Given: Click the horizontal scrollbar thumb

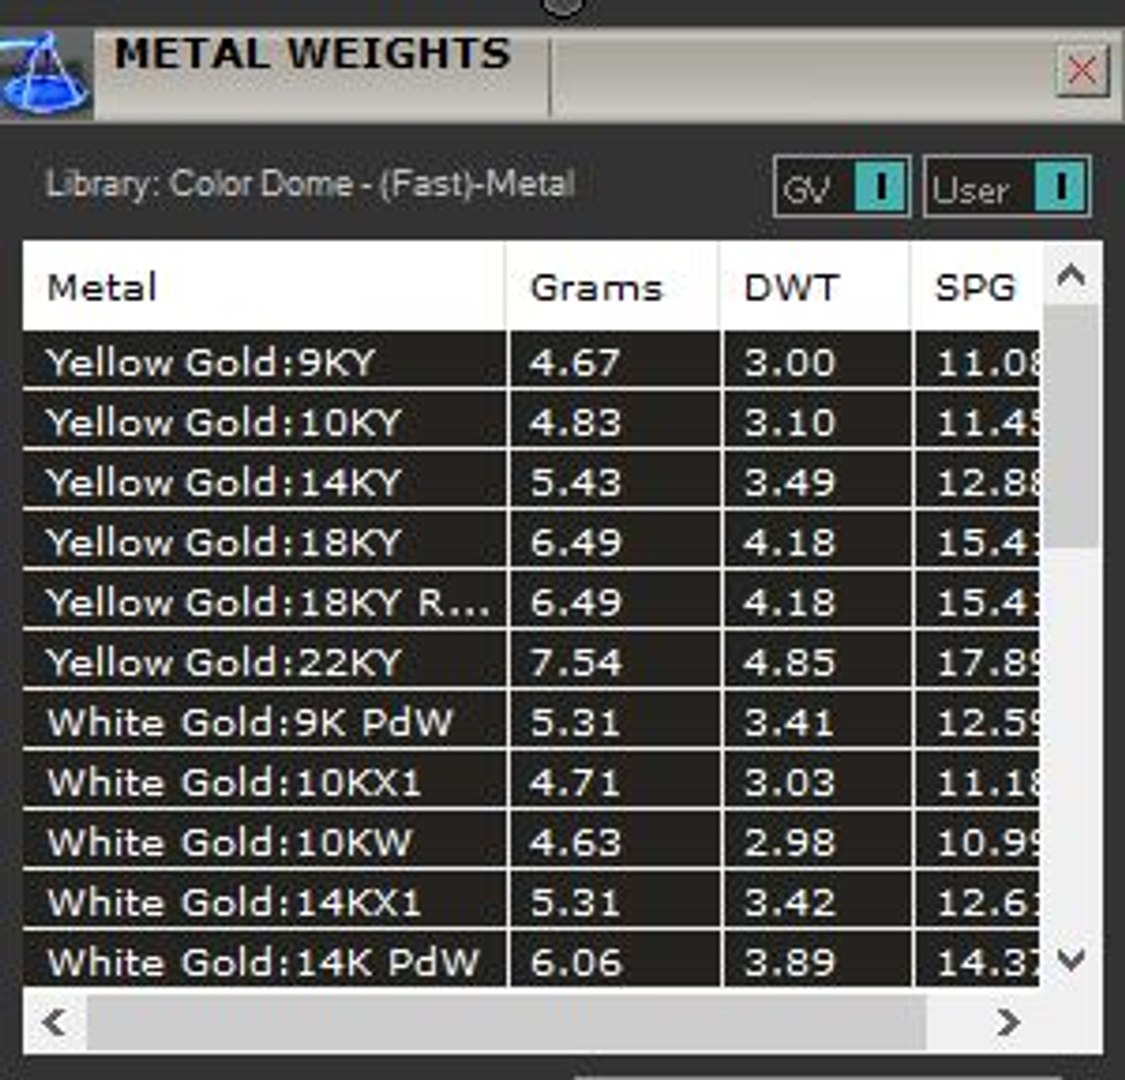Looking at the screenshot, I should [507, 1021].
